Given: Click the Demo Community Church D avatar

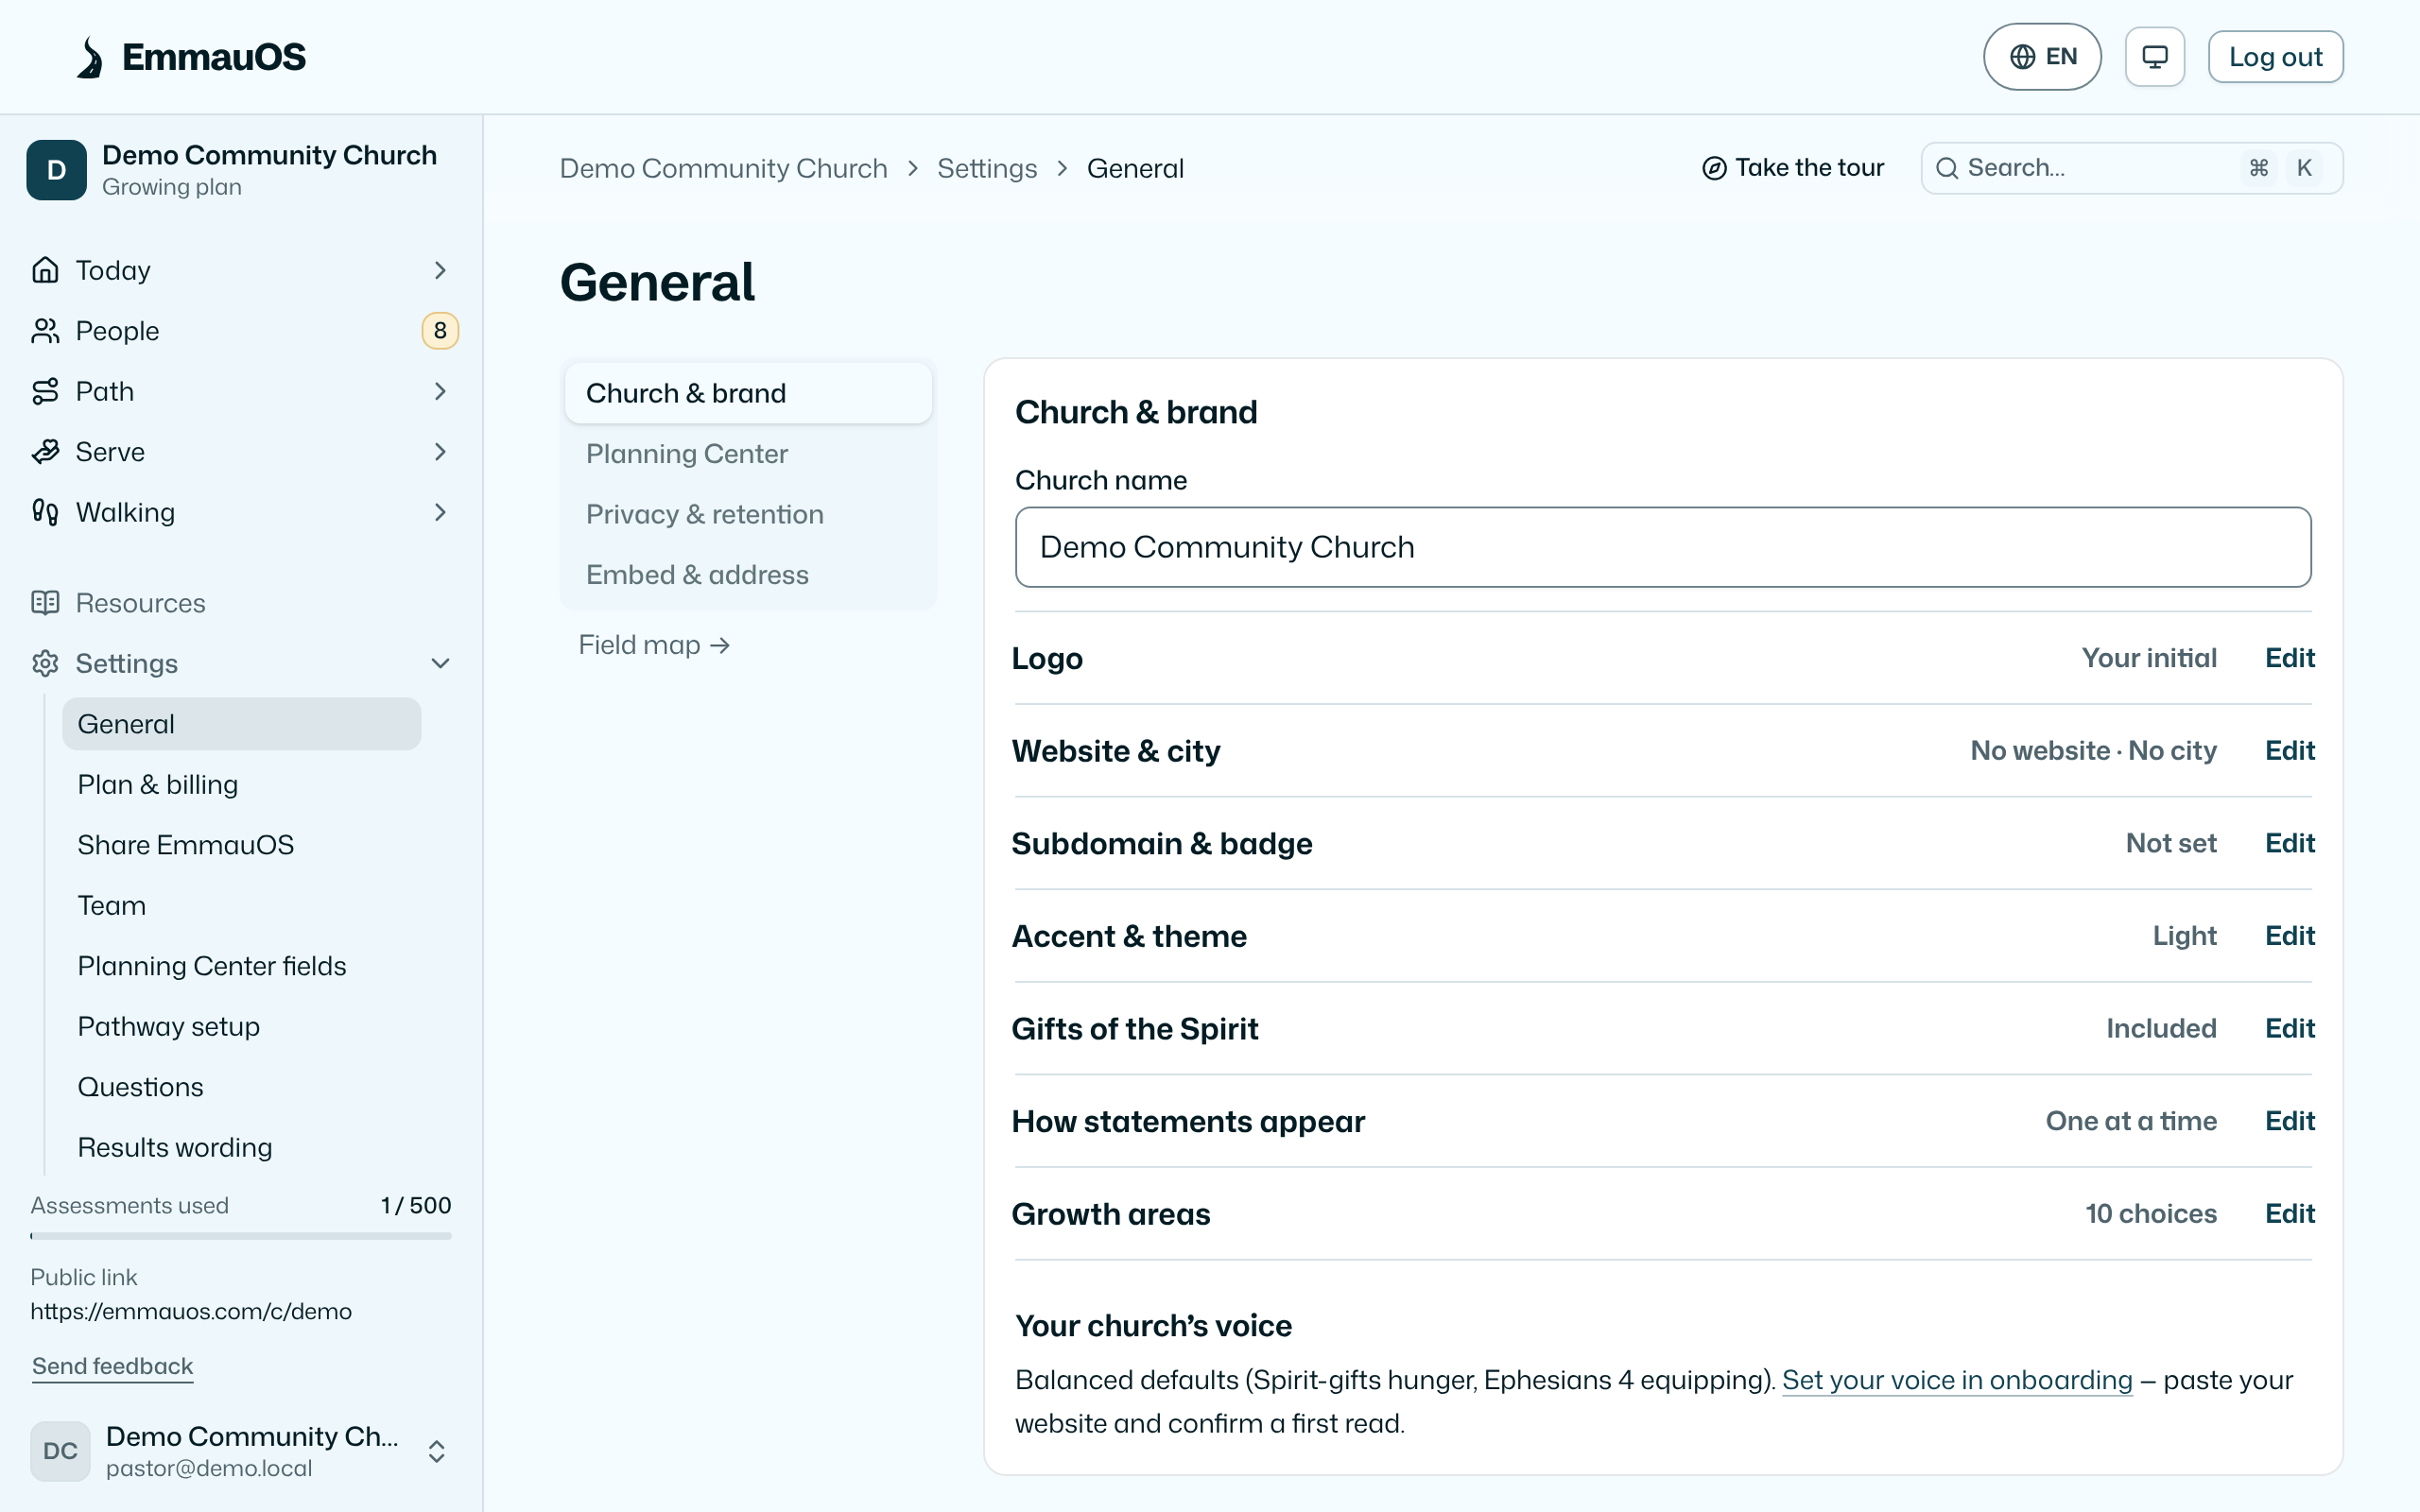Looking at the screenshot, I should click(57, 170).
